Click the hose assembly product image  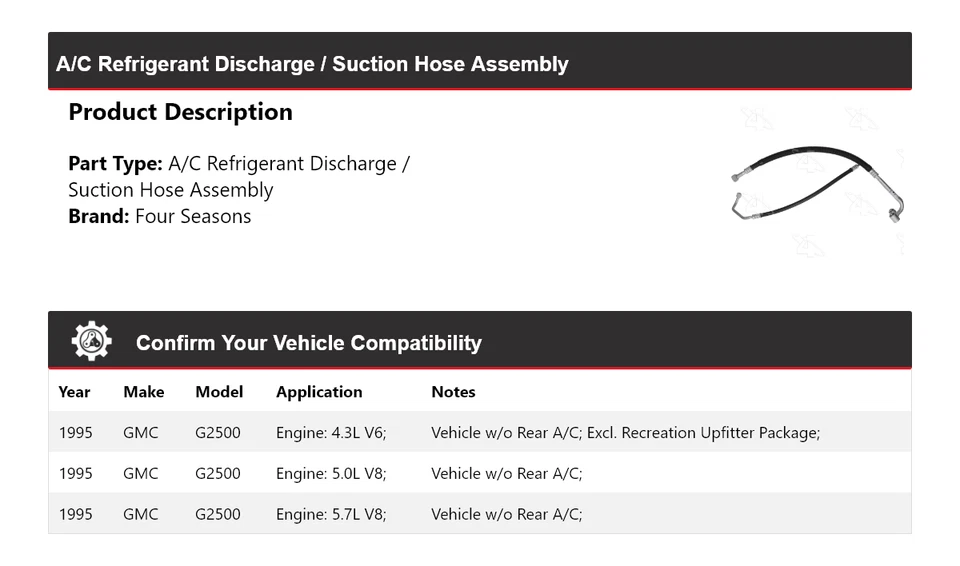(818, 182)
